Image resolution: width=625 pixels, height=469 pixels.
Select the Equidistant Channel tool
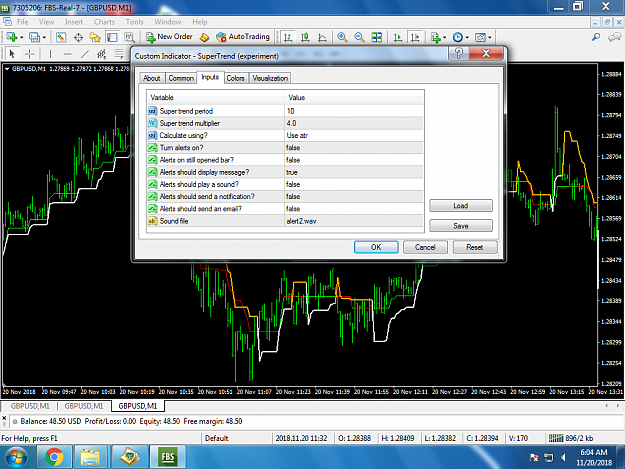point(102,53)
